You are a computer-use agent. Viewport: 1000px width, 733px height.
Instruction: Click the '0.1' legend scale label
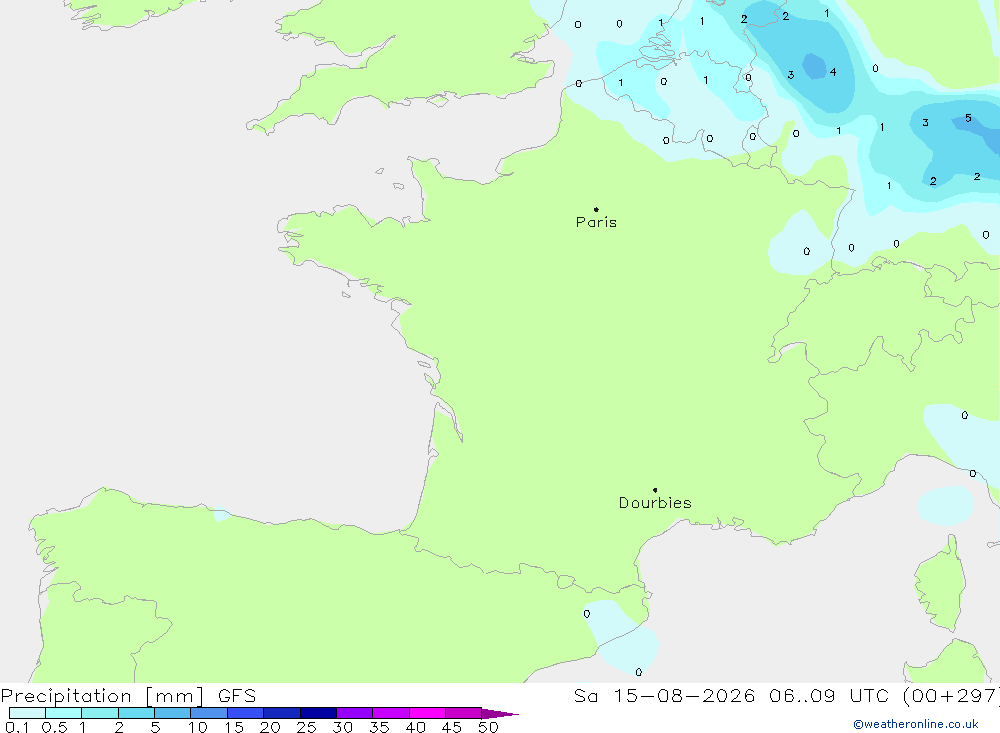tap(17, 727)
